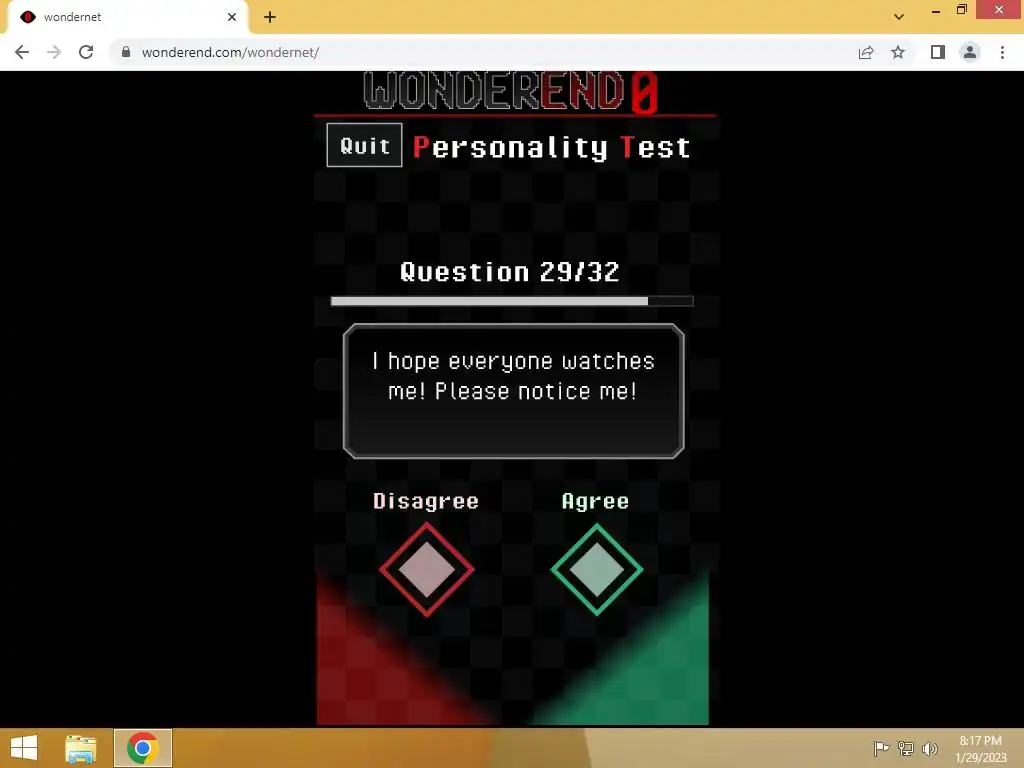
Task: Select the green Agree diamond
Action: pyautogui.click(x=597, y=569)
